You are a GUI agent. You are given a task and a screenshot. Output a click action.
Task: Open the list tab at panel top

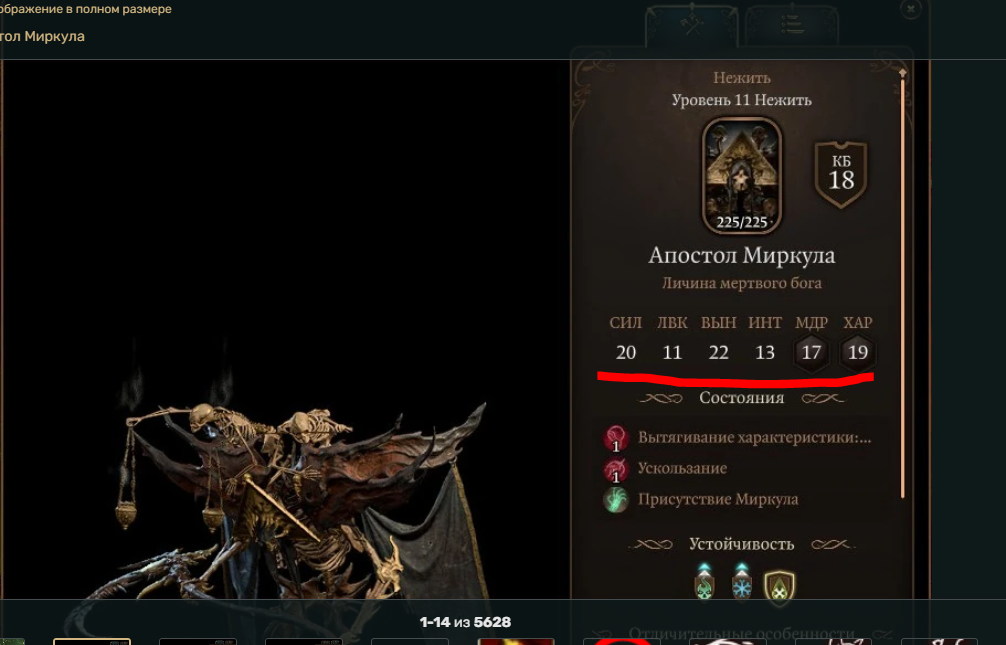tap(792, 26)
